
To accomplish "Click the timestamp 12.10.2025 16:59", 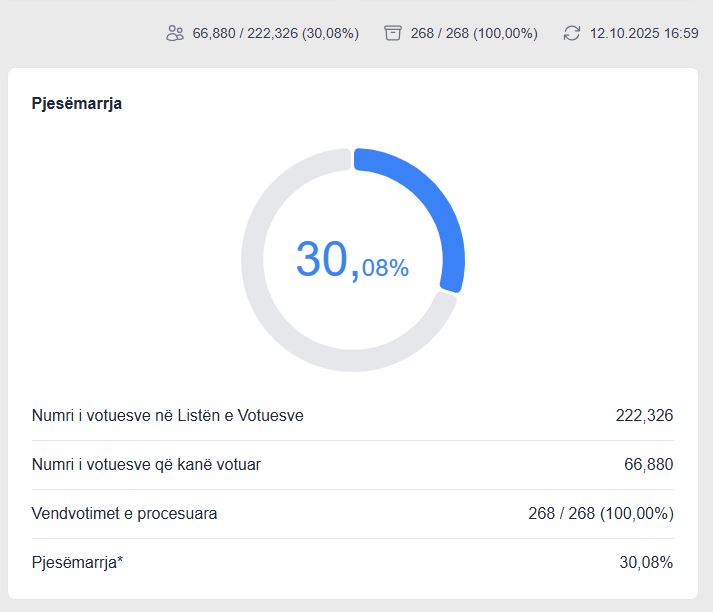I will click(644, 33).
